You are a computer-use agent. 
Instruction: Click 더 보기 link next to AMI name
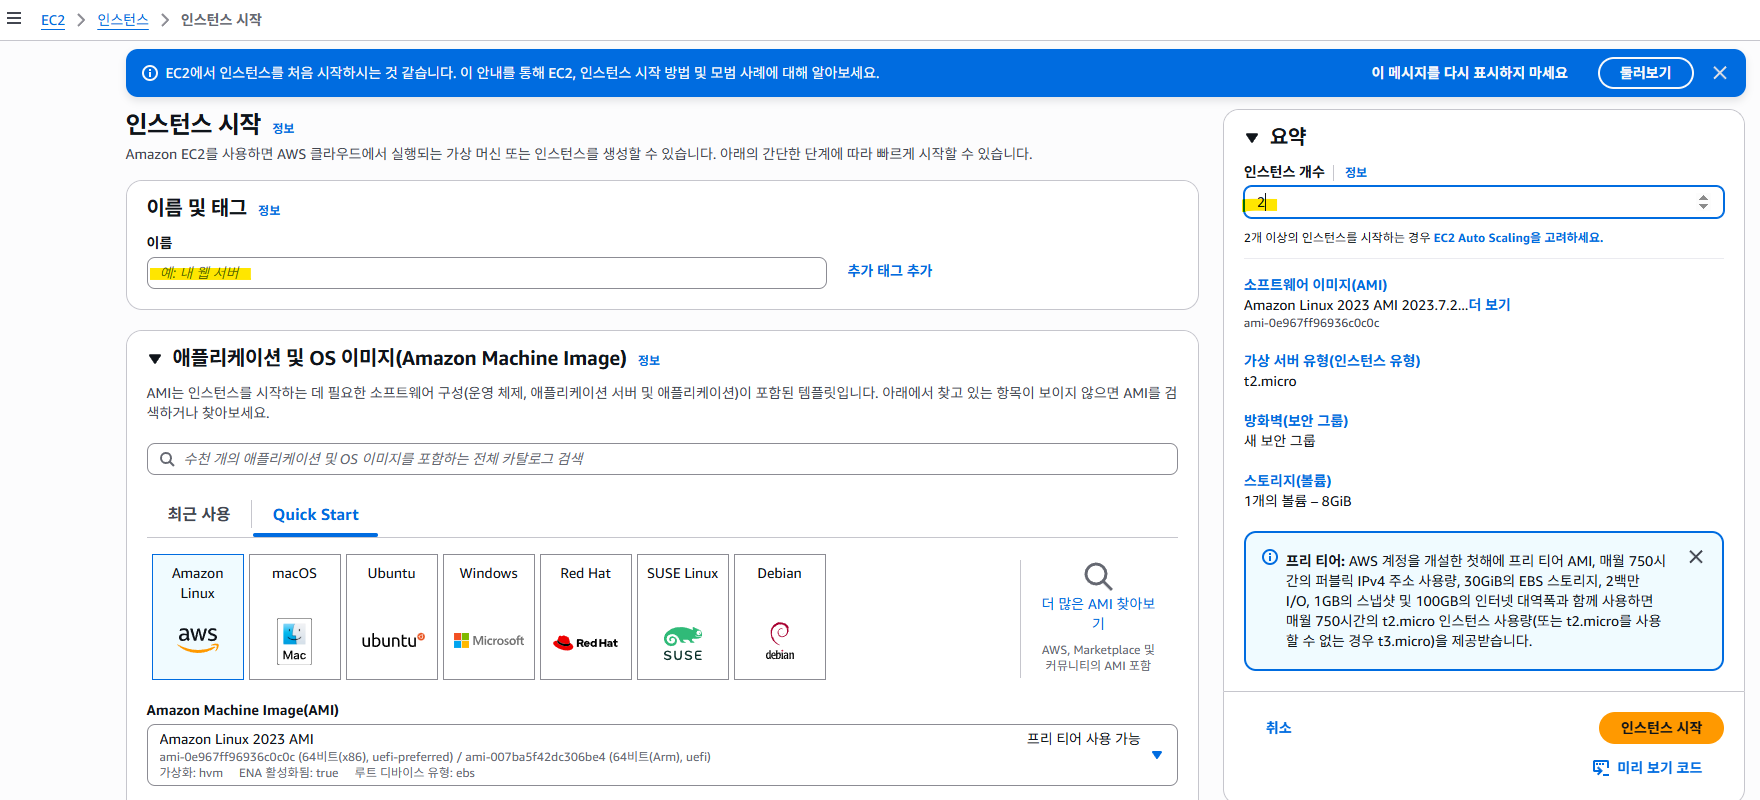pyautogui.click(x=1490, y=305)
